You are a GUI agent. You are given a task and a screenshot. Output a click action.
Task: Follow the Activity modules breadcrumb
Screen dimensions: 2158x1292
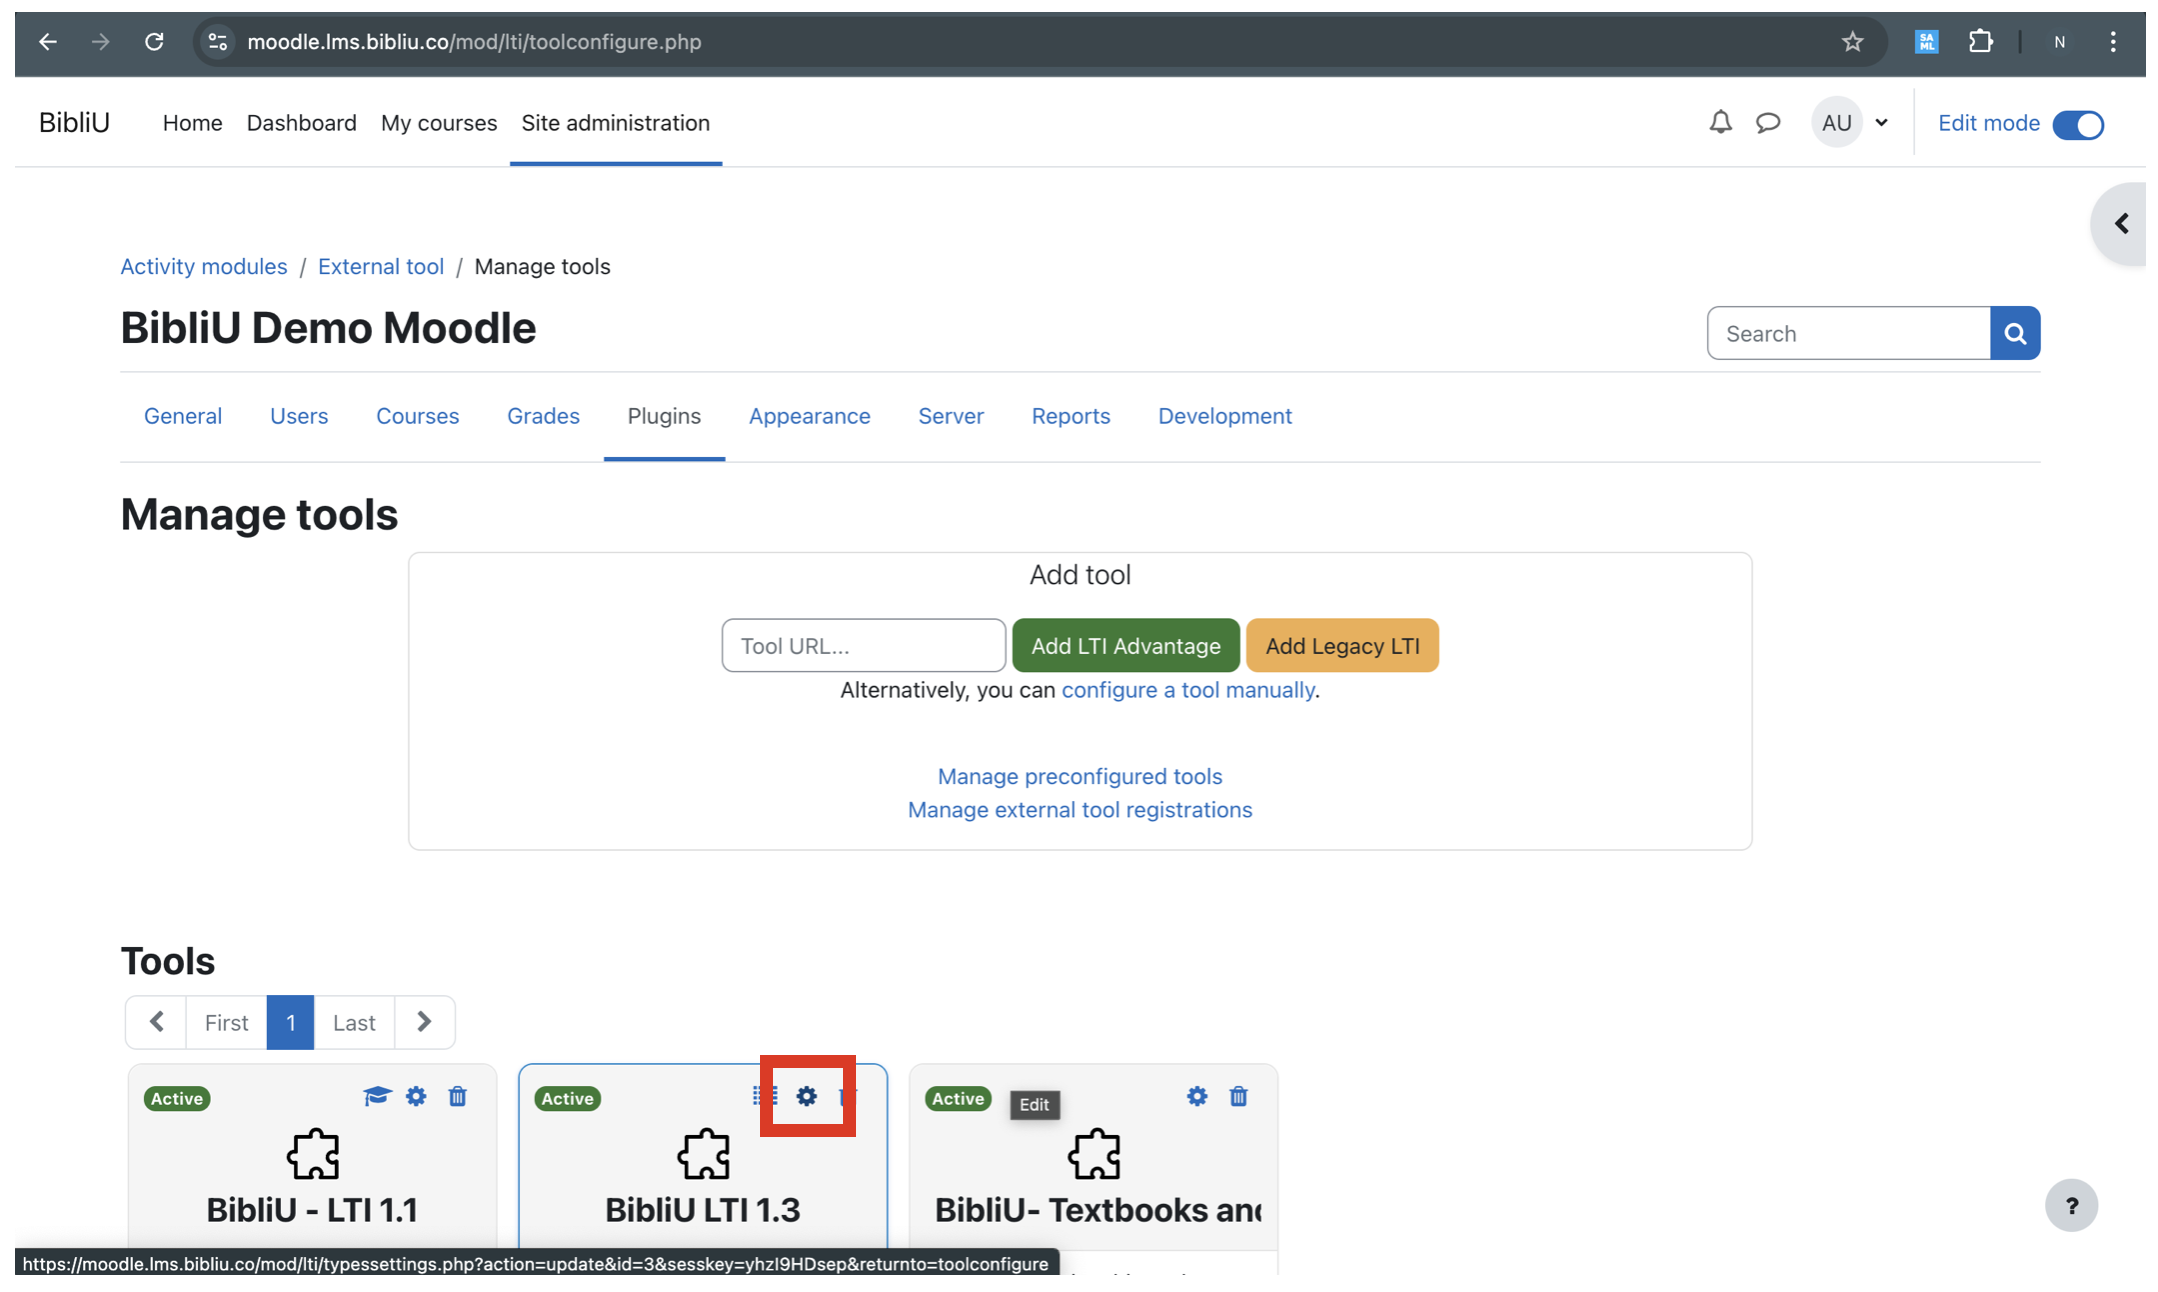[x=204, y=266]
